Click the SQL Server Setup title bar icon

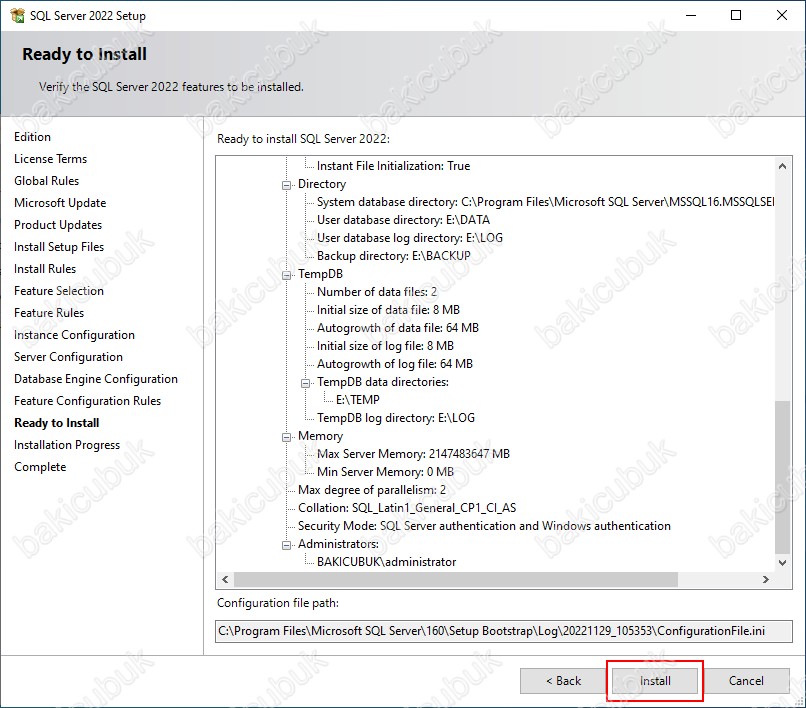point(17,15)
